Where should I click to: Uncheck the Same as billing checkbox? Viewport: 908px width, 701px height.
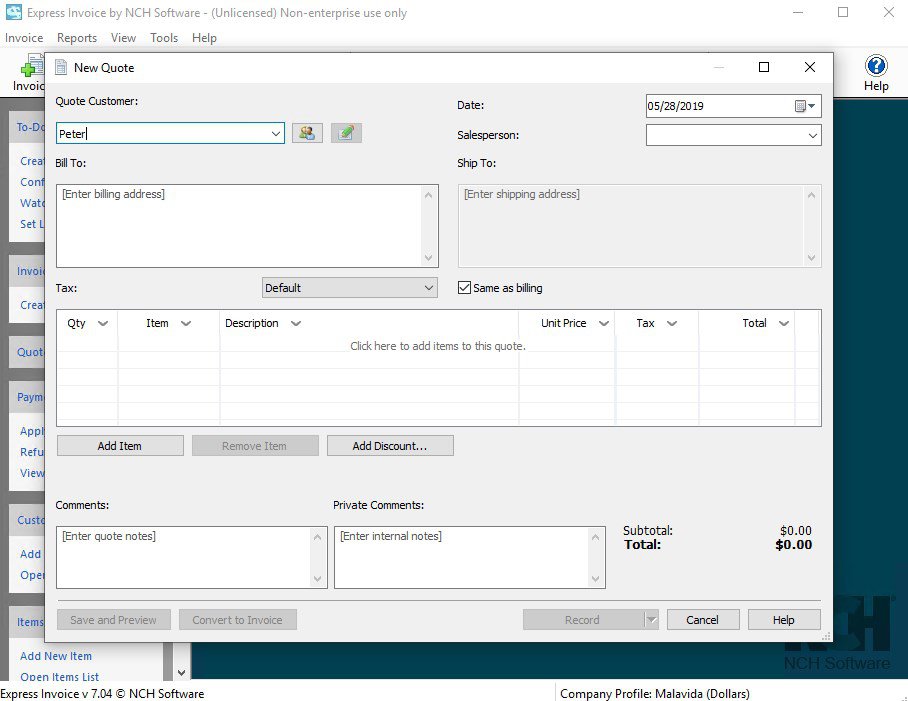tap(464, 287)
